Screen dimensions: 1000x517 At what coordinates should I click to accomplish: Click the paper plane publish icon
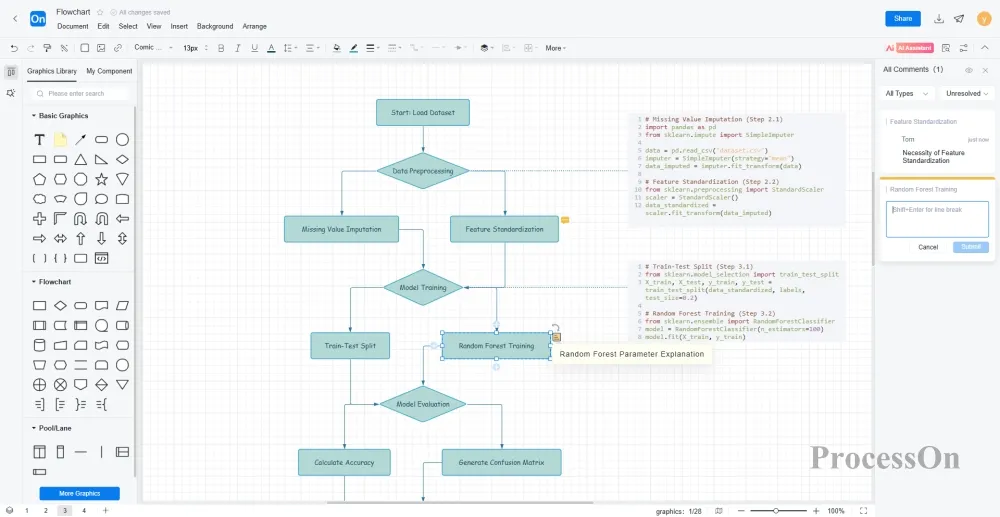click(x=959, y=18)
